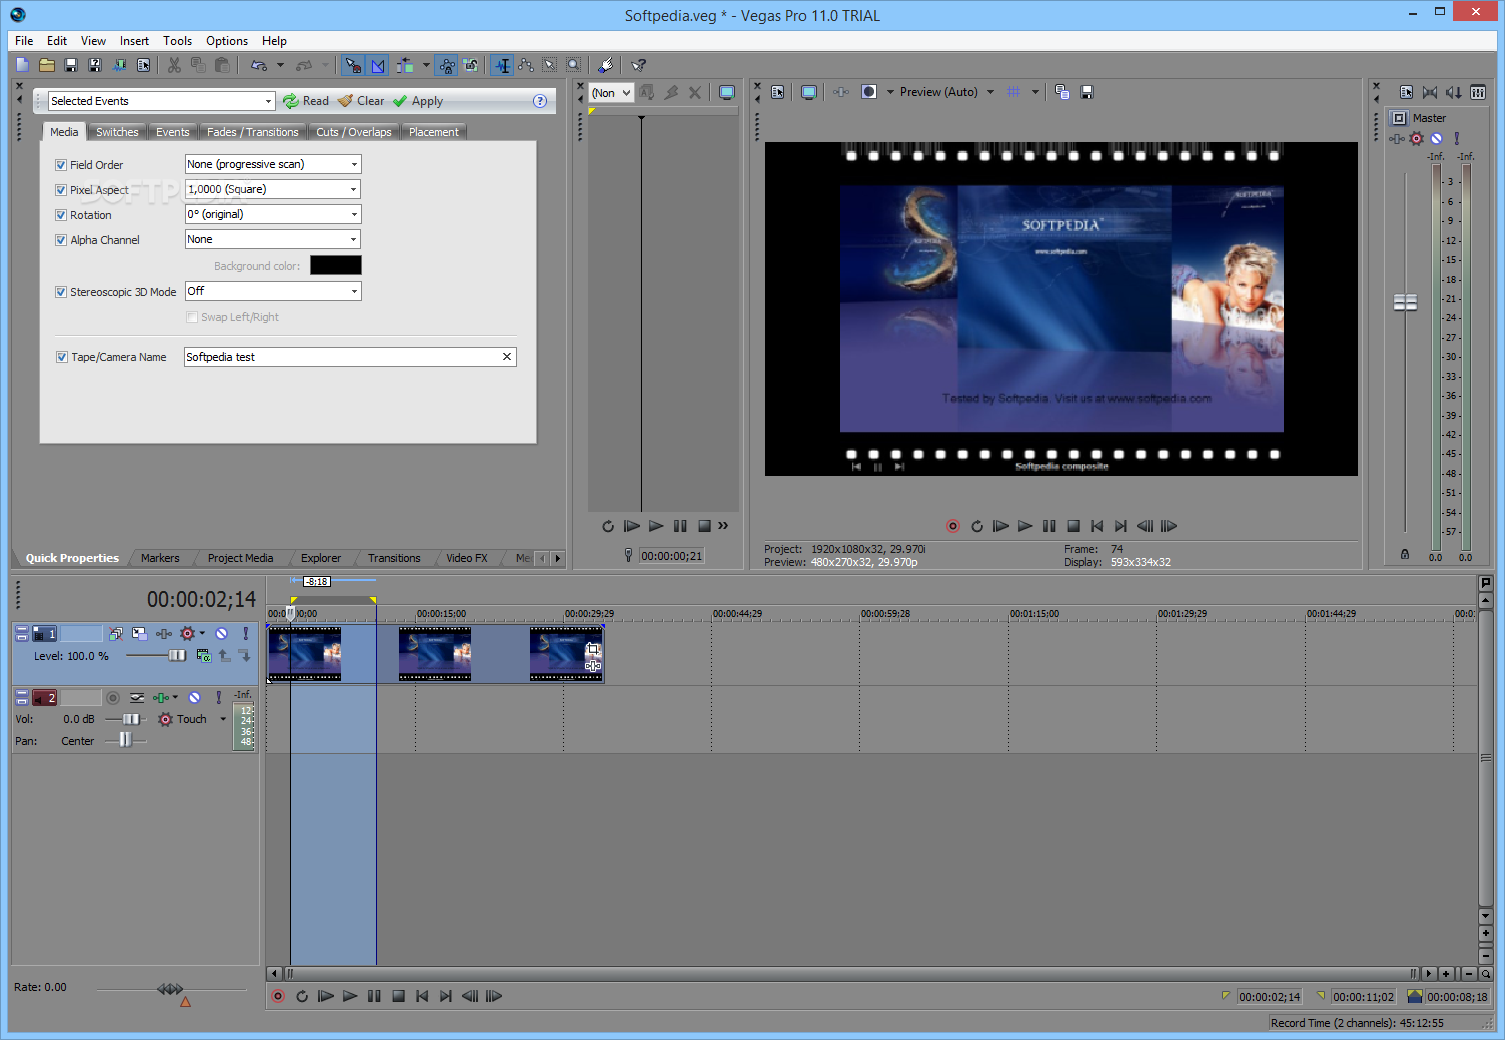Open the Touch automation mode dropdown arrow

[223, 719]
